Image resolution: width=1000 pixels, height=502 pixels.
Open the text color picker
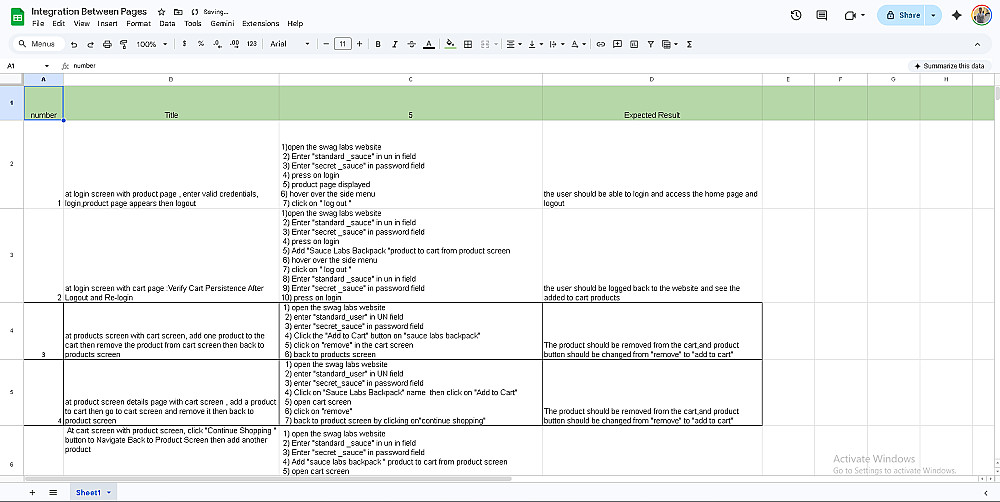point(429,44)
